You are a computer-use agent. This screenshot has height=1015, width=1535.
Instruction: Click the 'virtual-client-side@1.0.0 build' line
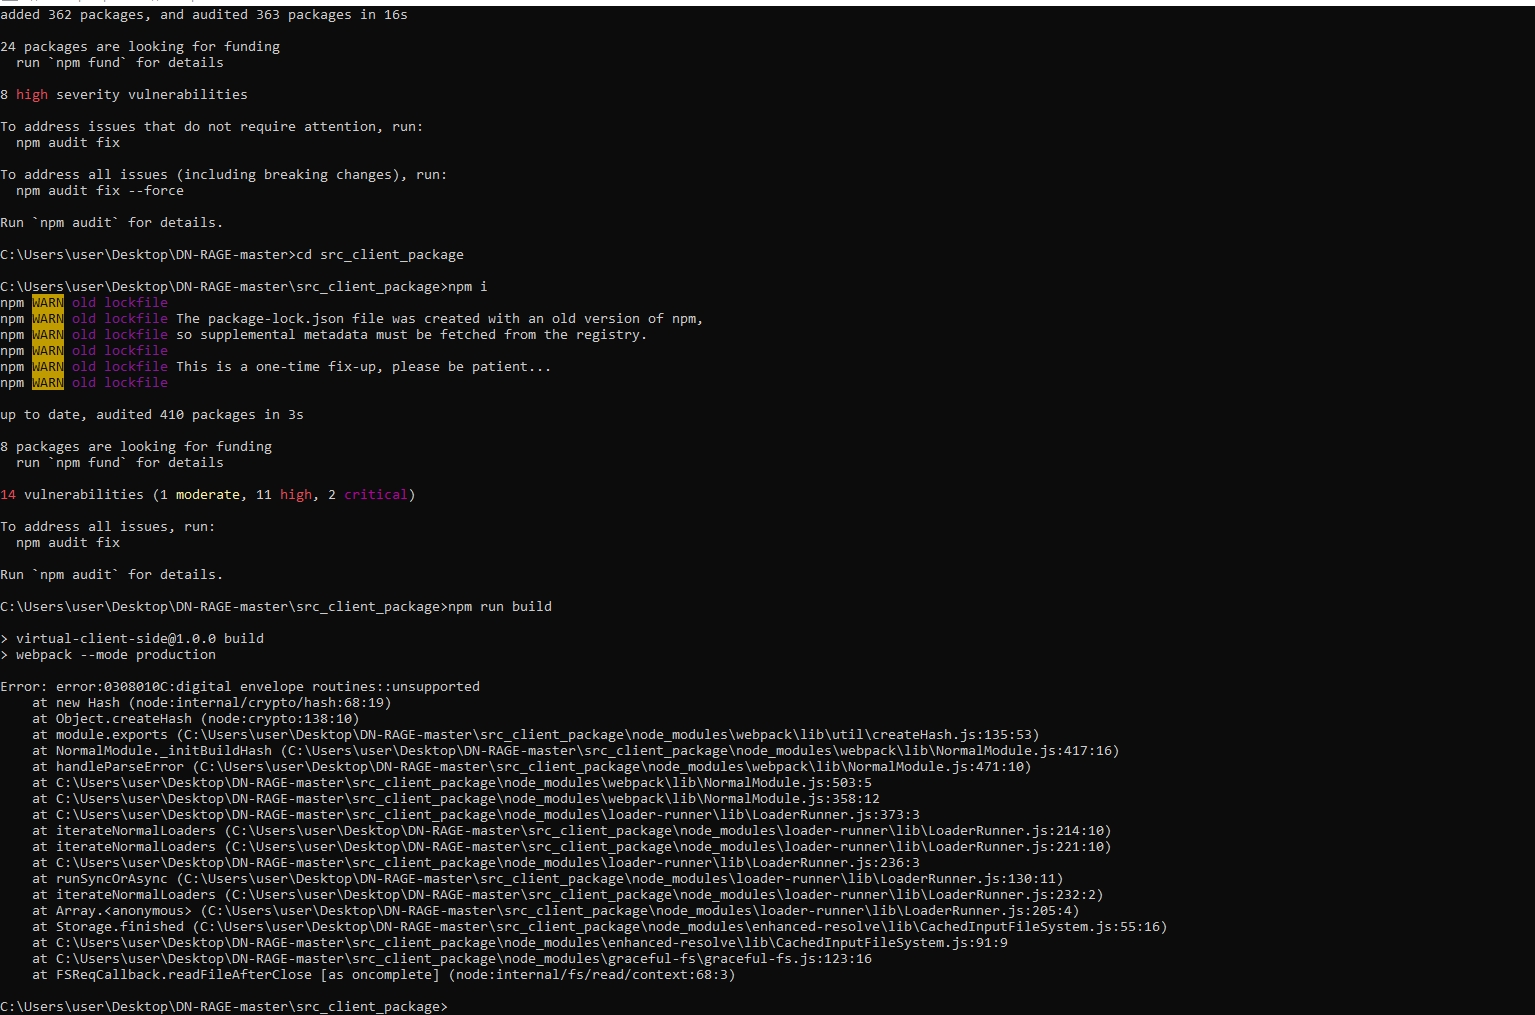click(x=139, y=638)
